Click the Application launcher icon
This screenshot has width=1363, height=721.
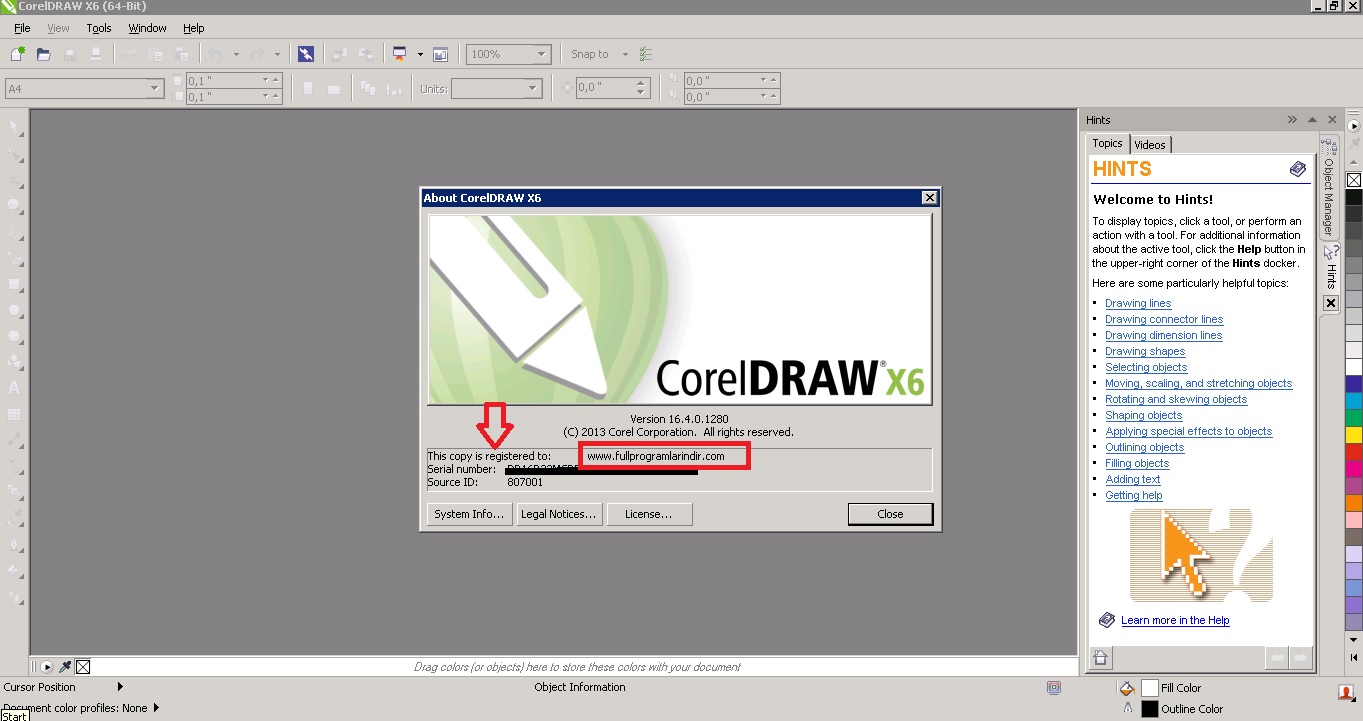(399, 54)
